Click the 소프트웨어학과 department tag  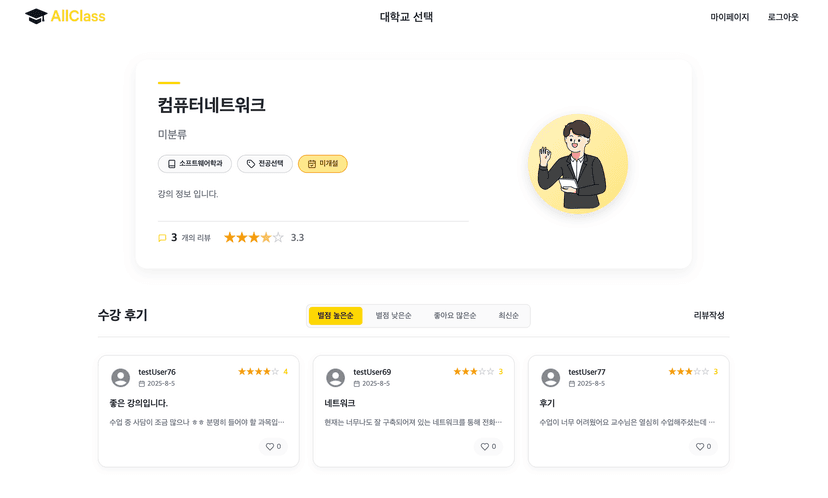(x=195, y=164)
